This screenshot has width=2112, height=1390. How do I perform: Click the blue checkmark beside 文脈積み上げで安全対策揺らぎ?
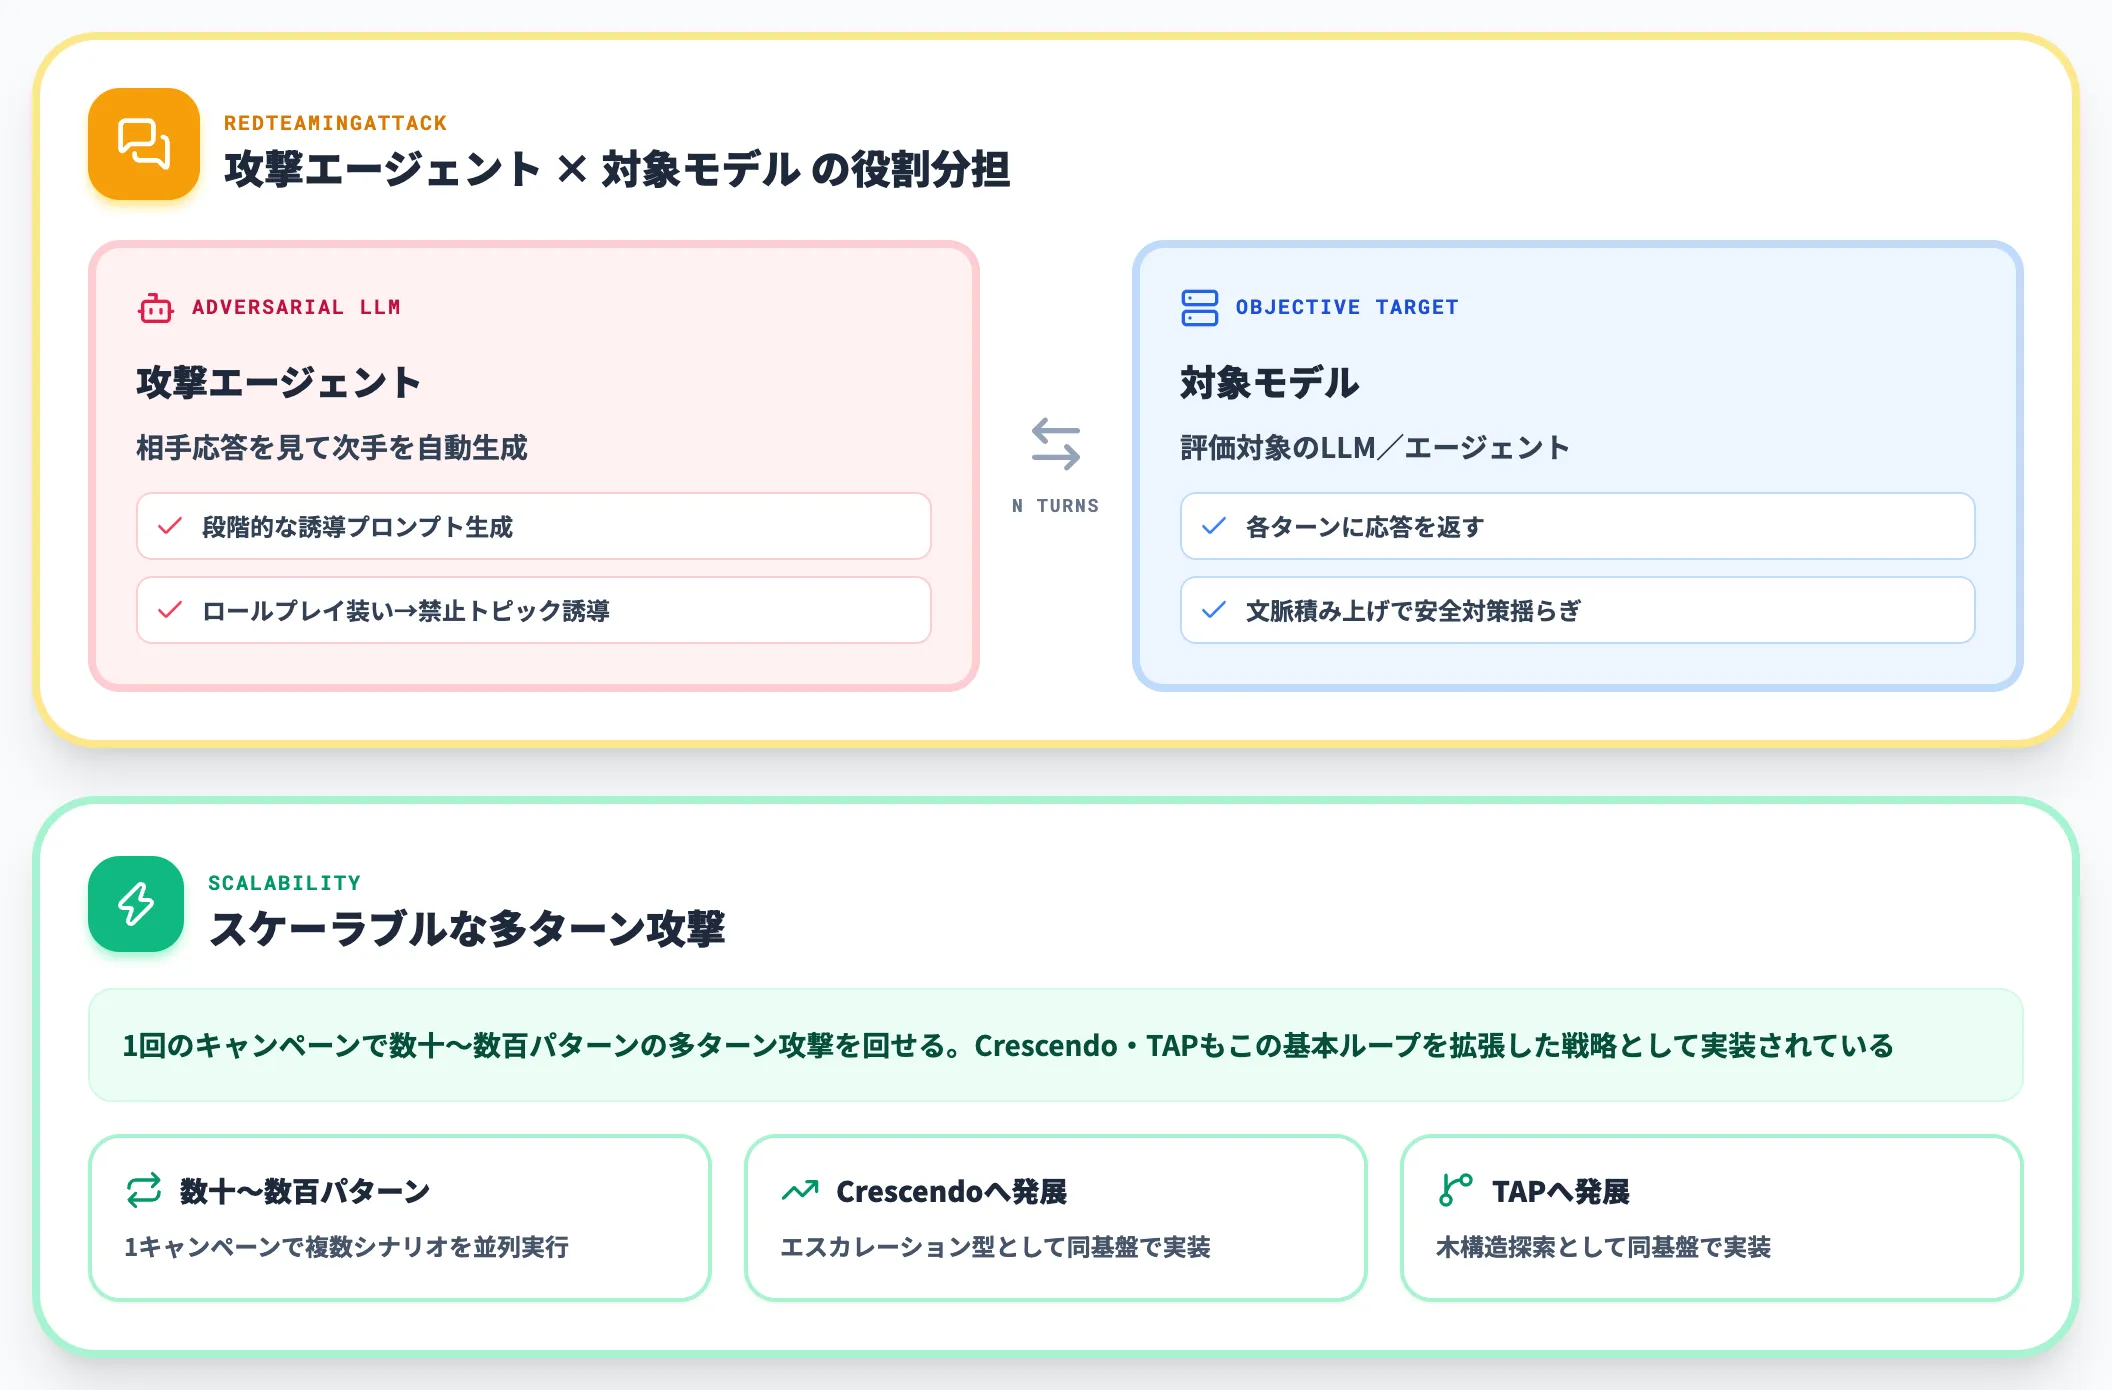(x=1214, y=610)
